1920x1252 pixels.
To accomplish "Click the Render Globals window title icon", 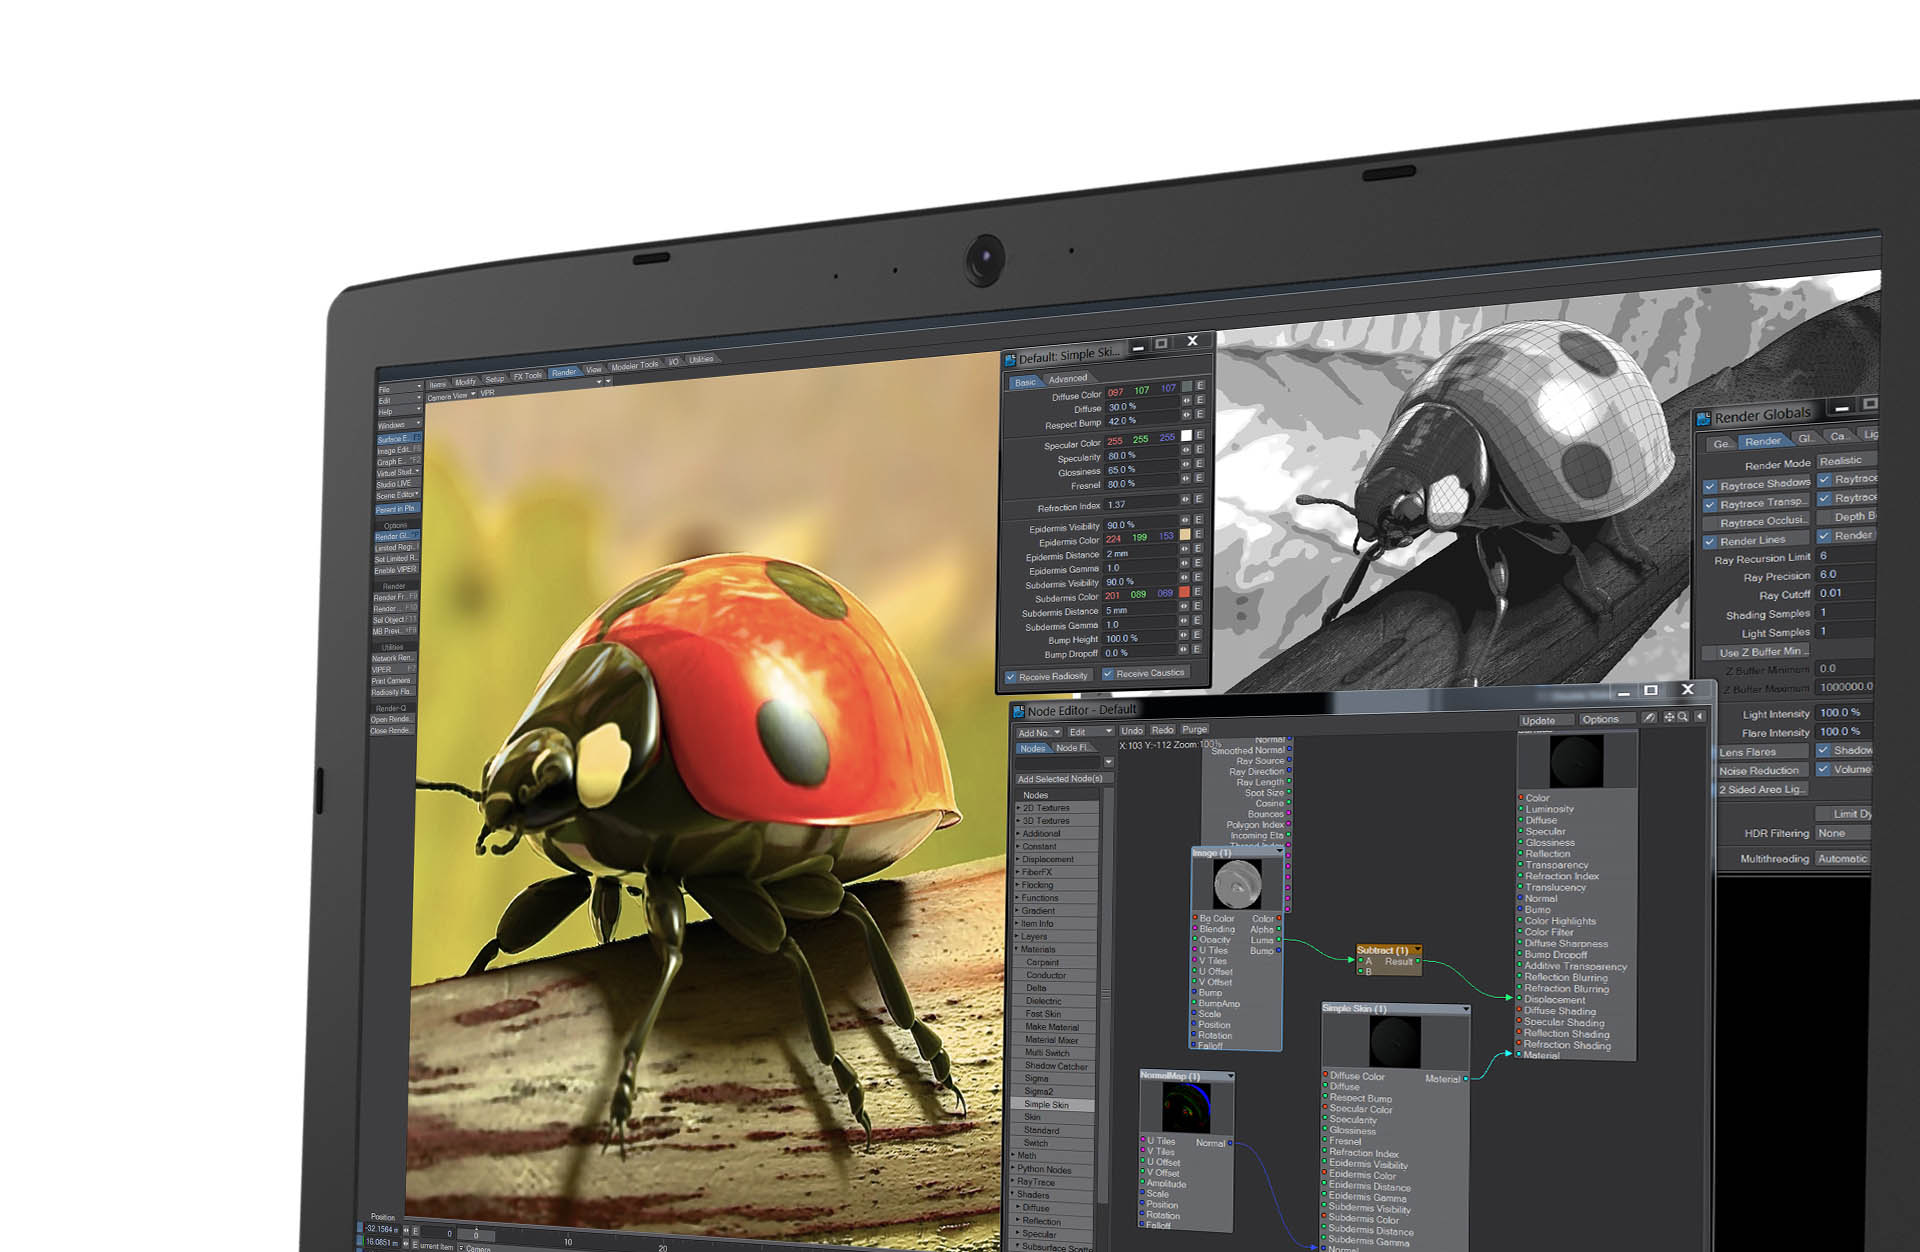I will (1704, 418).
